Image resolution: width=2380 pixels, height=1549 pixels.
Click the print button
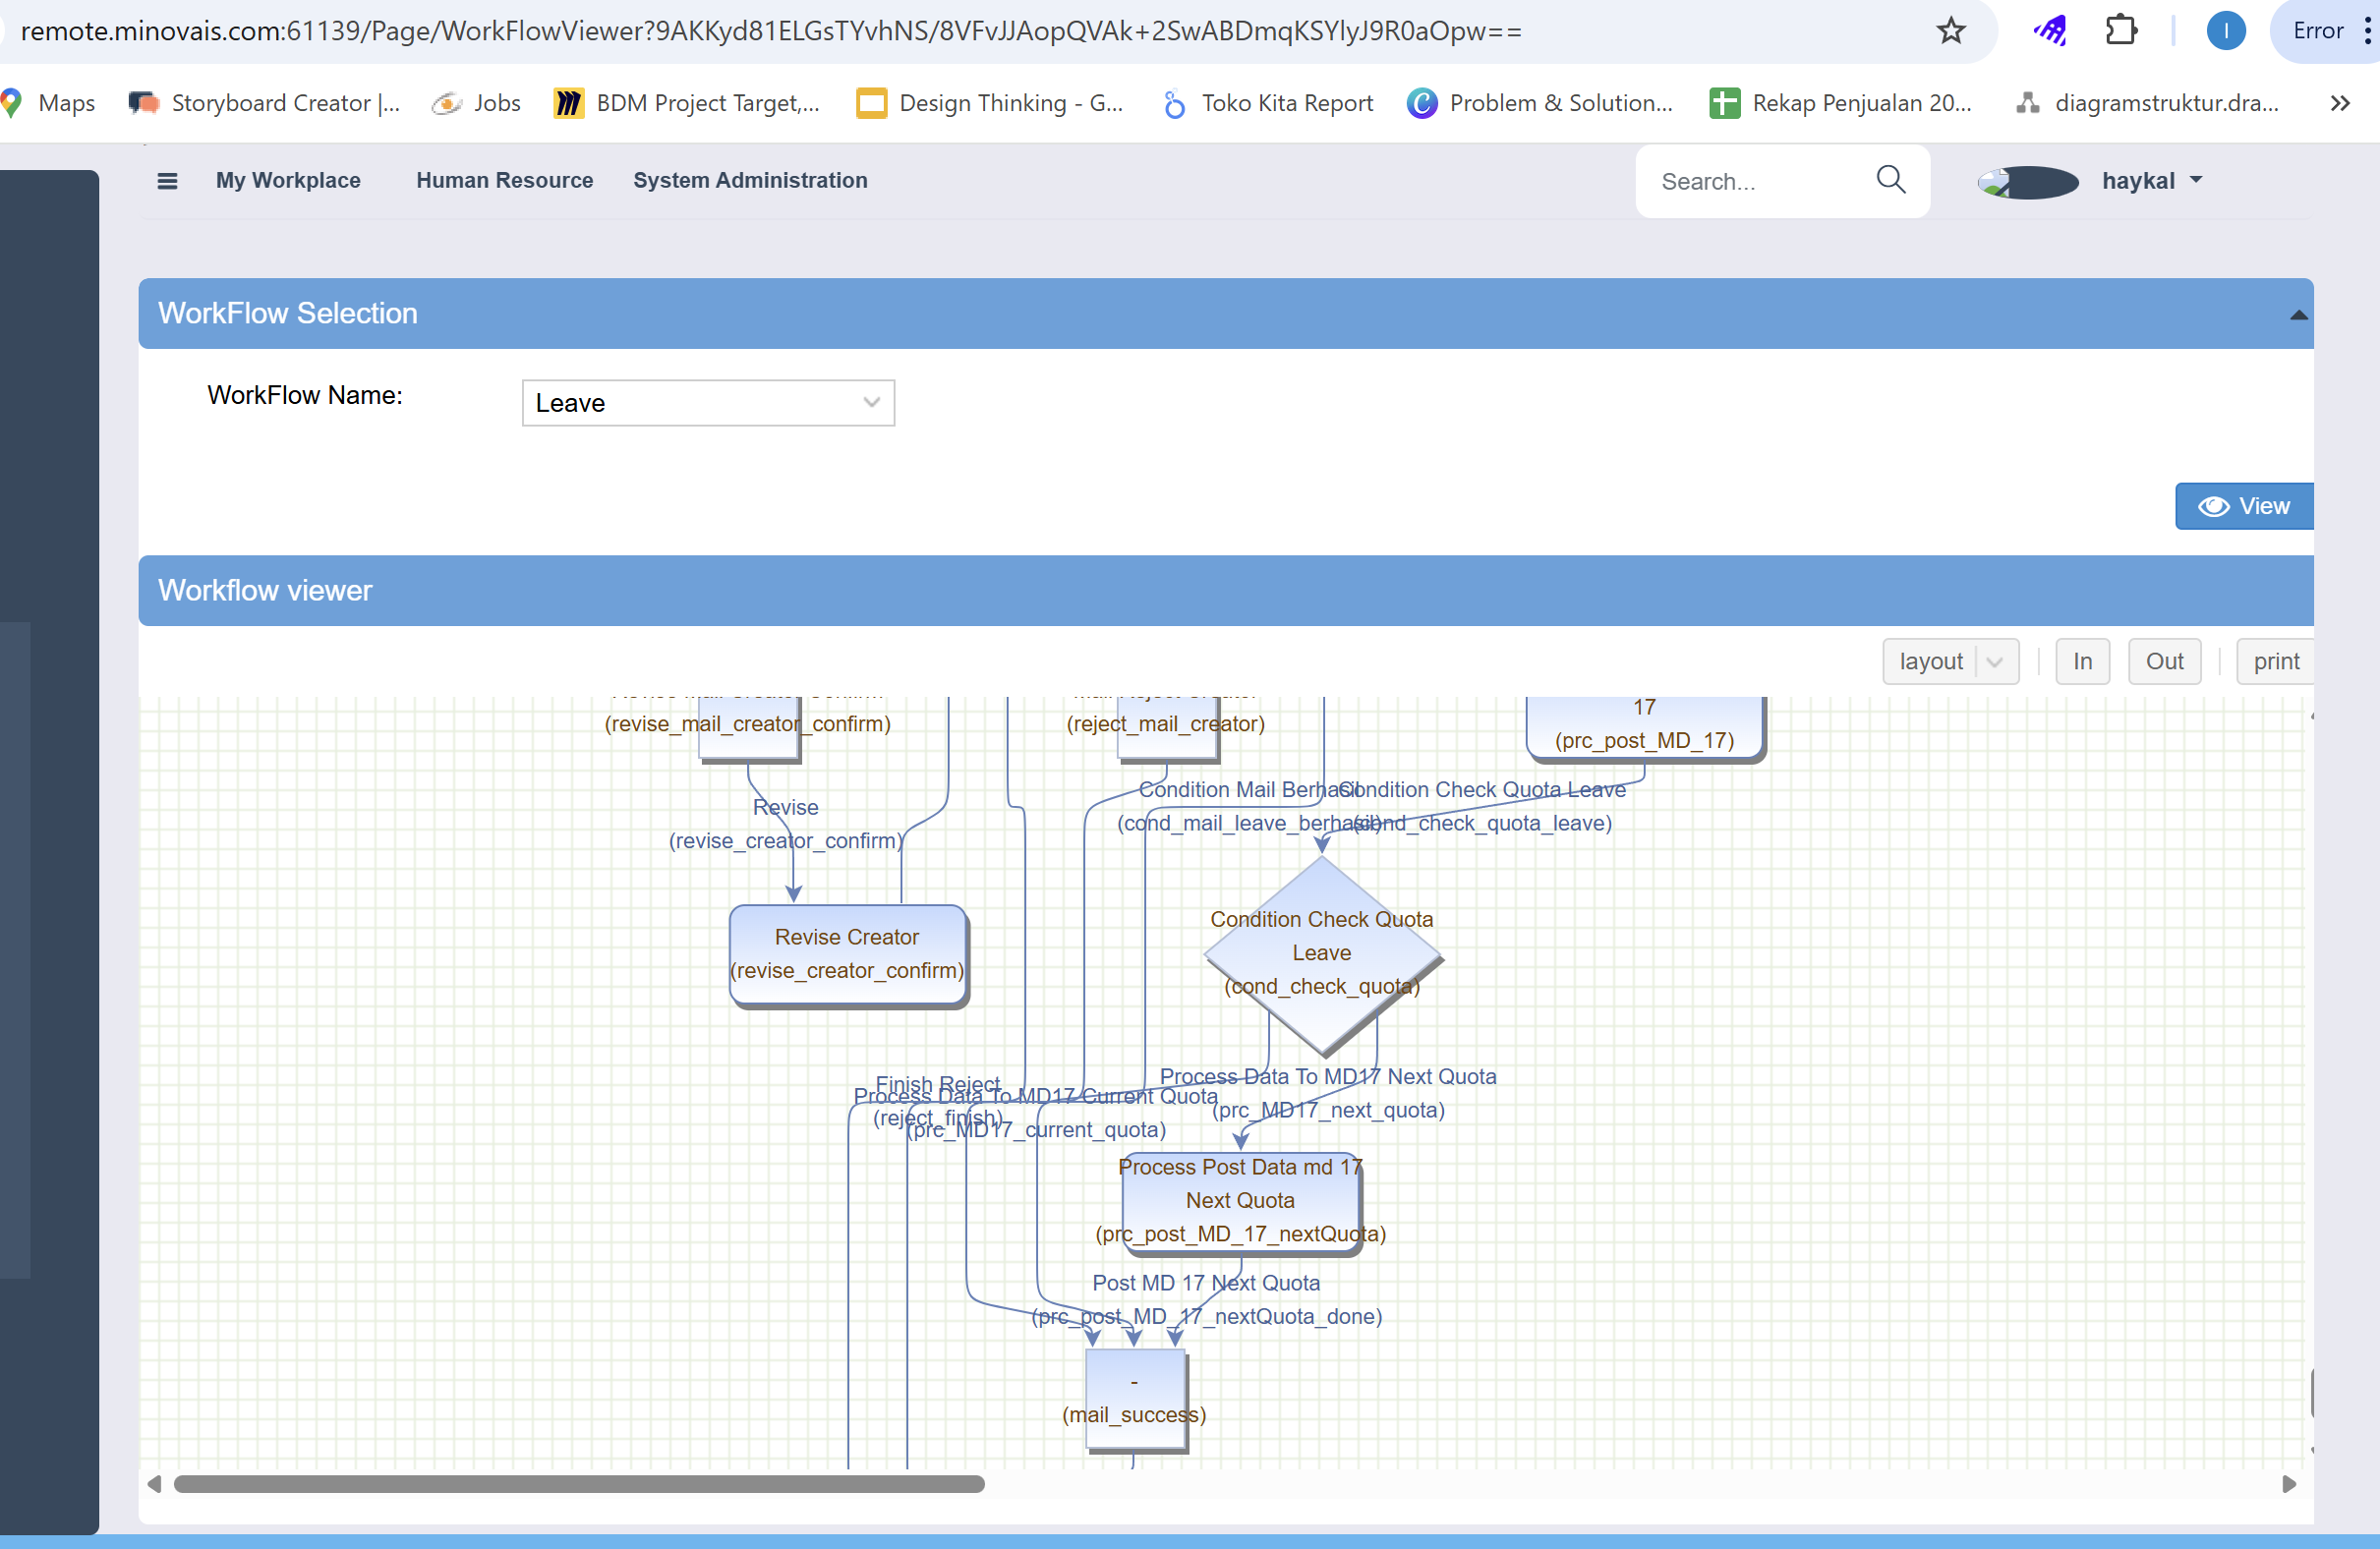click(2275, 662)
